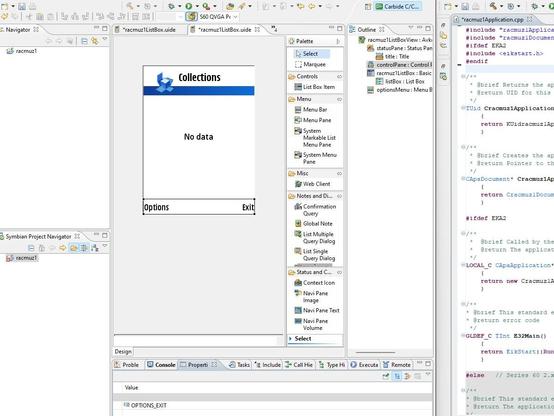Choose System Markable List Menu Pane
This screenshot has width=554, height=416.
pyautogui.click(x=315, y=137)
